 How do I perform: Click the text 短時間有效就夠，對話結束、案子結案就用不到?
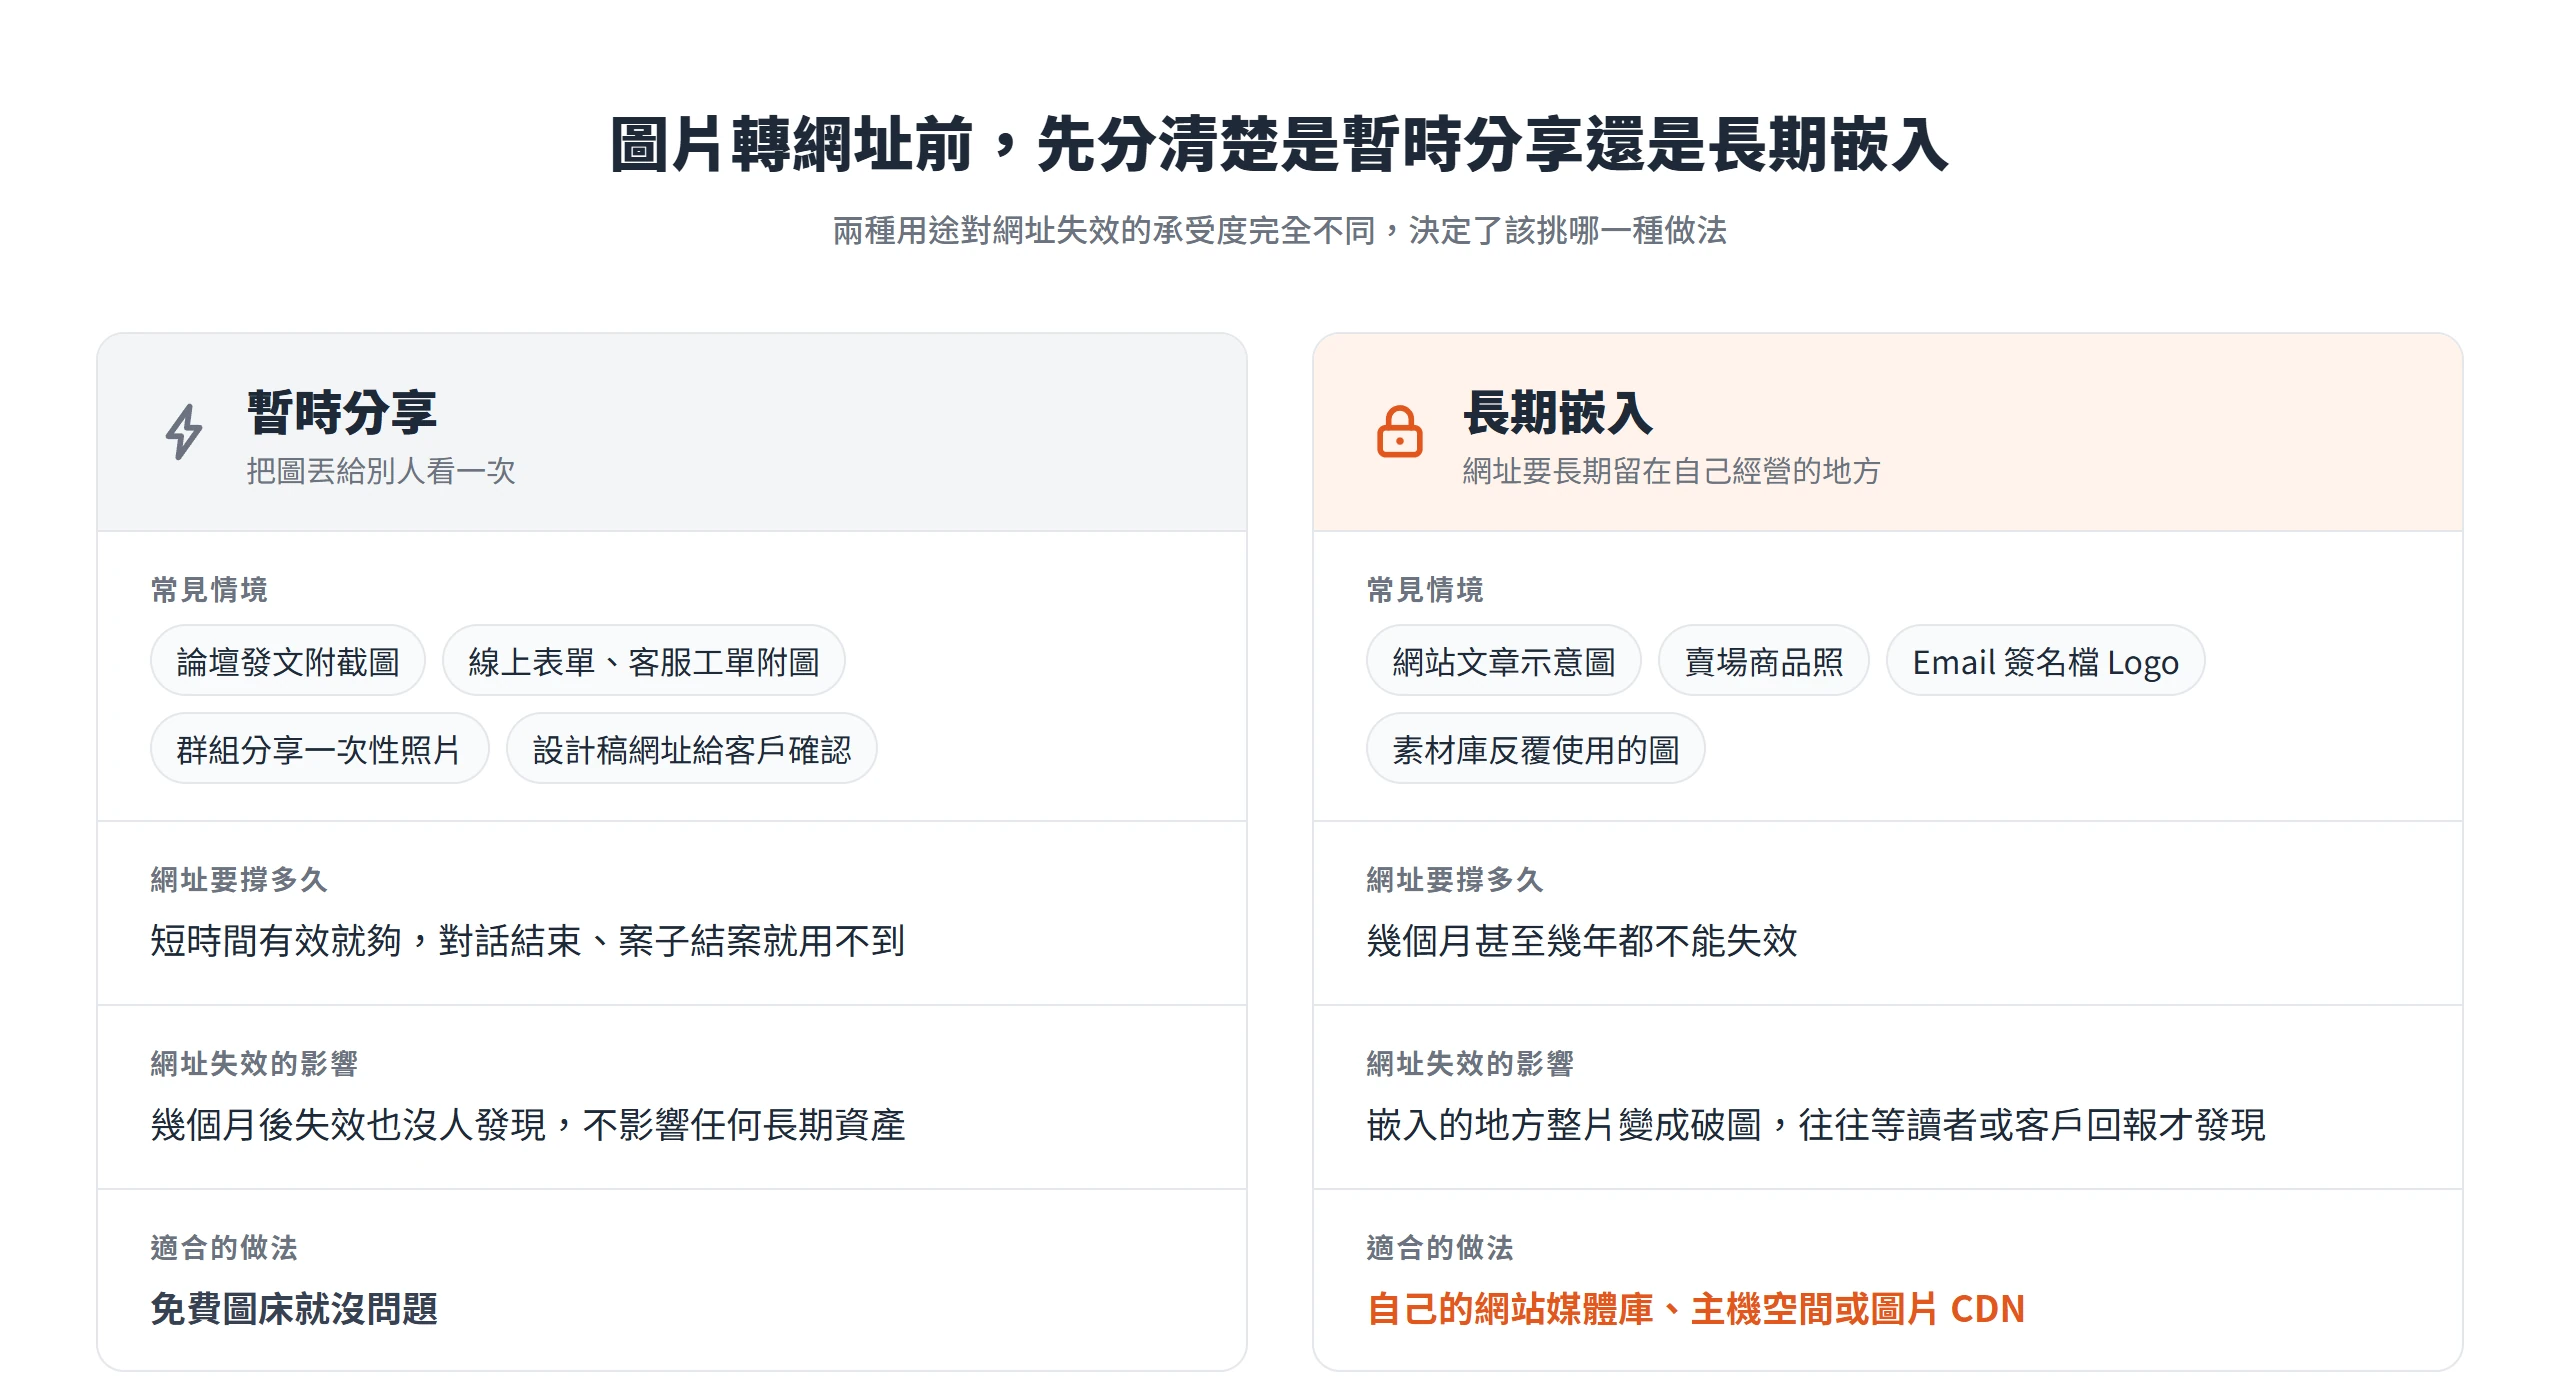[x=528, y=940]
